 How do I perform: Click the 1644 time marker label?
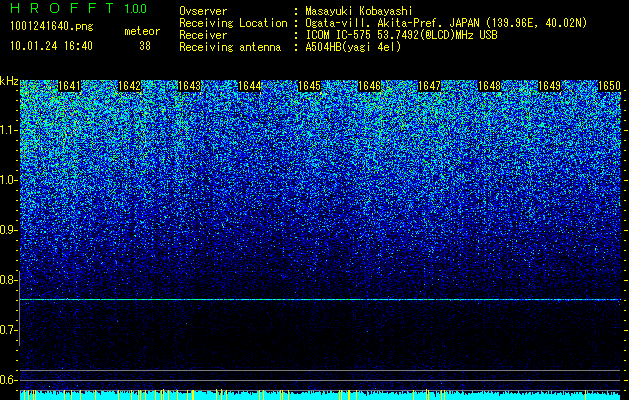(250, 86)
